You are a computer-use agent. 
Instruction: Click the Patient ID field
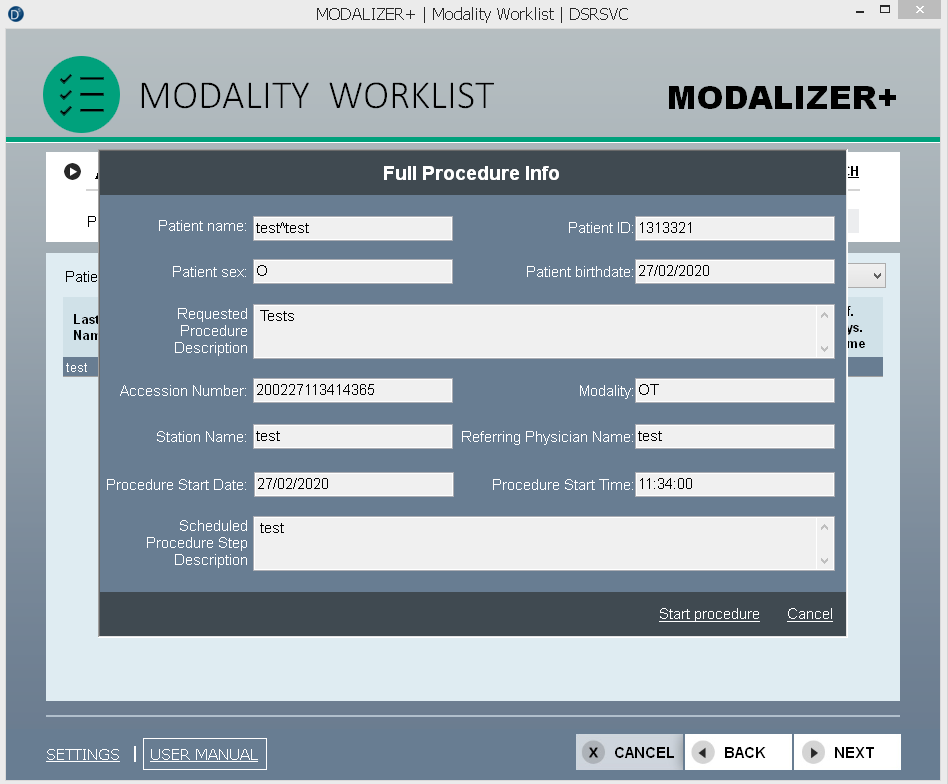(734, 228)
